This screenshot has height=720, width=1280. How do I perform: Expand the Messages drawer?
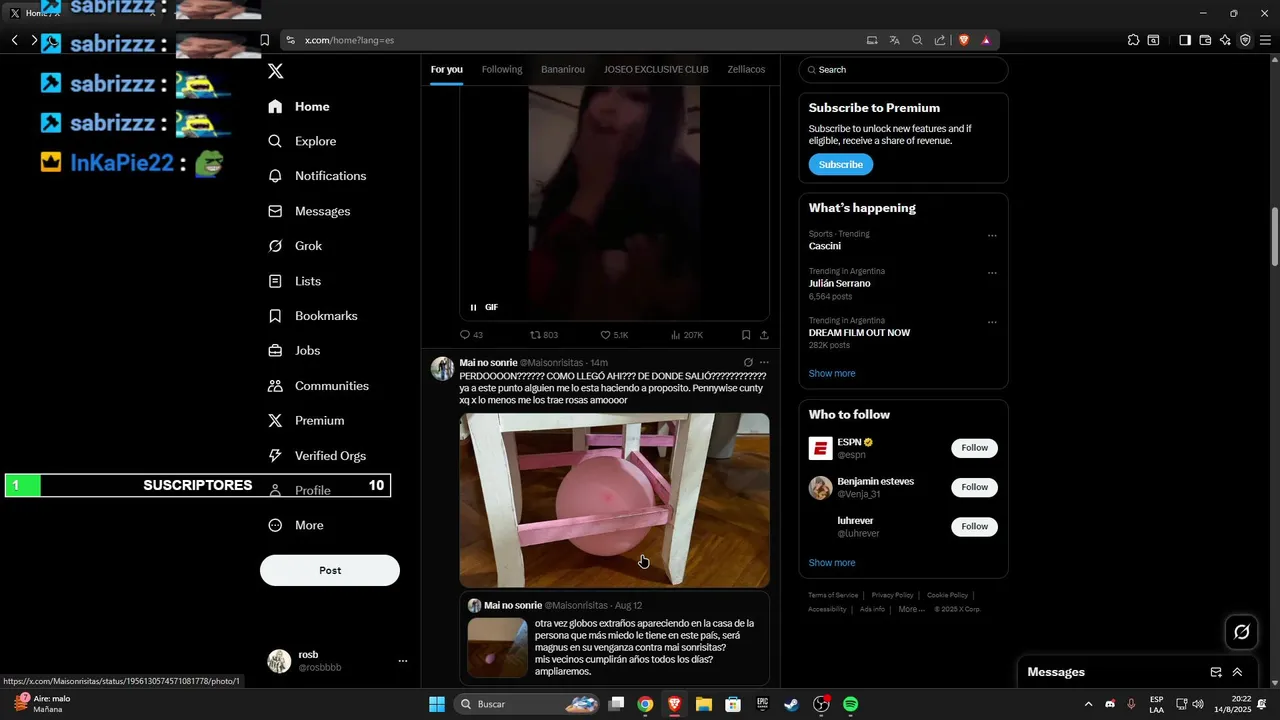[x=1237, y=672]
